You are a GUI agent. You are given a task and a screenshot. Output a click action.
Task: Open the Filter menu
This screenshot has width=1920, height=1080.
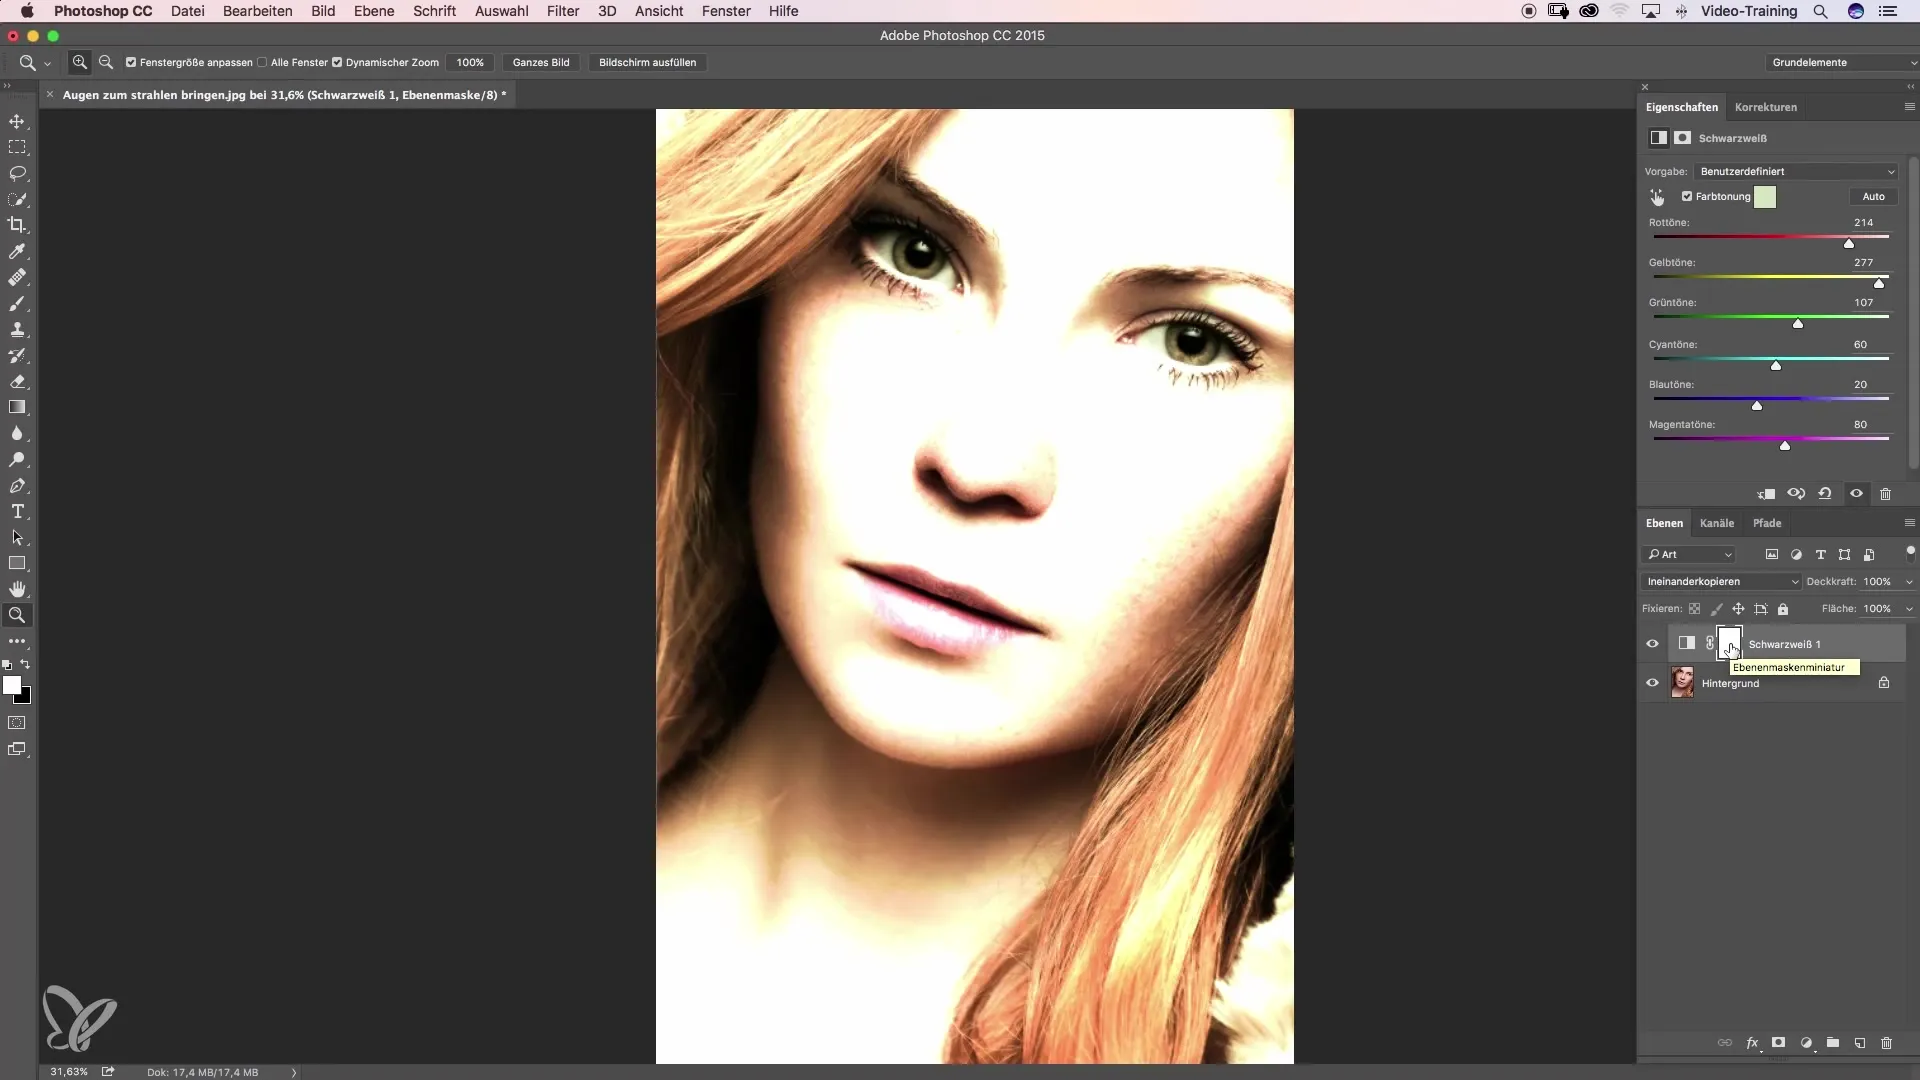click(562, 11)
